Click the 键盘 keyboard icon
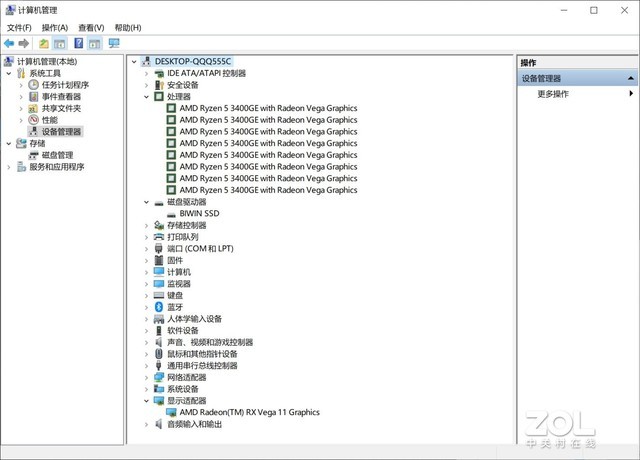 pos(159,295)
